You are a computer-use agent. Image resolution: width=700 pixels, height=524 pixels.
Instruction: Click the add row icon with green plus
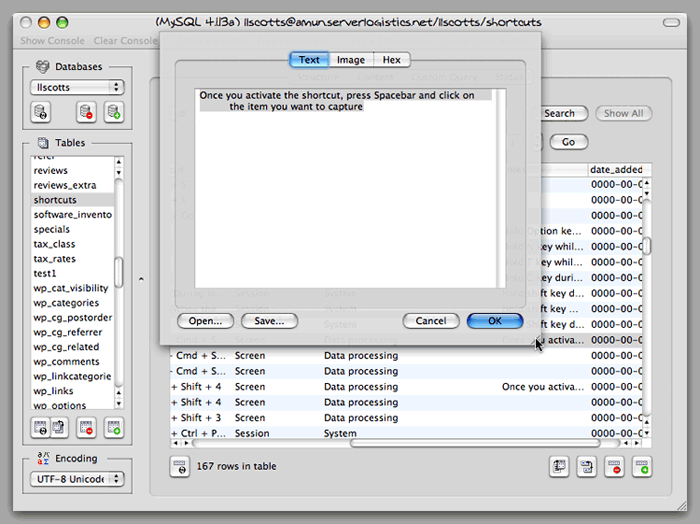click(x=642, y=467)
